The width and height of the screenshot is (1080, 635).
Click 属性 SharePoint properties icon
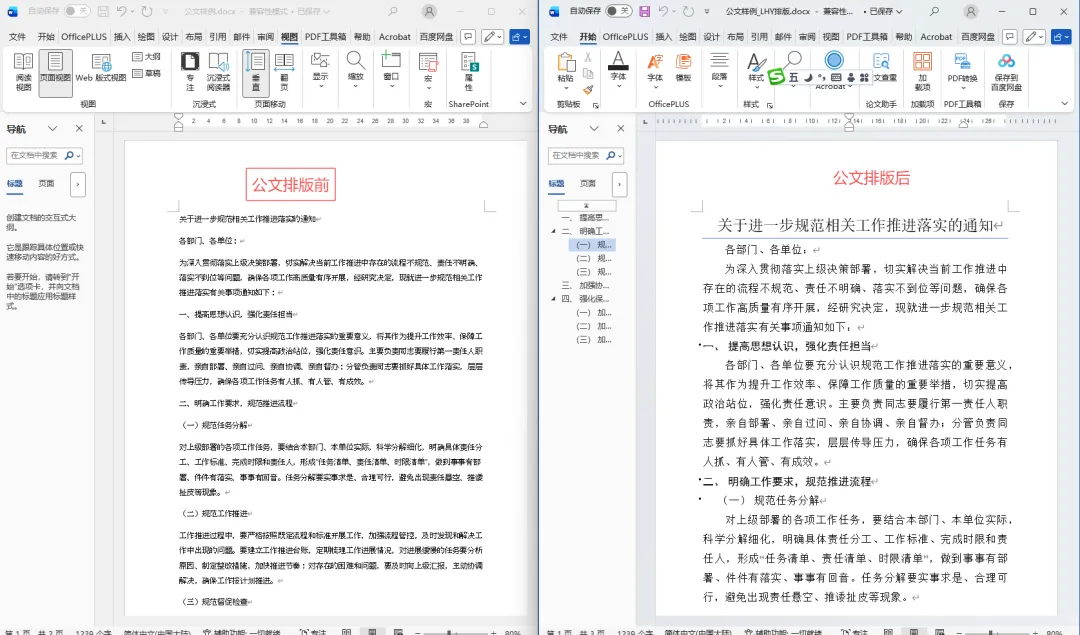pos(469,72)
